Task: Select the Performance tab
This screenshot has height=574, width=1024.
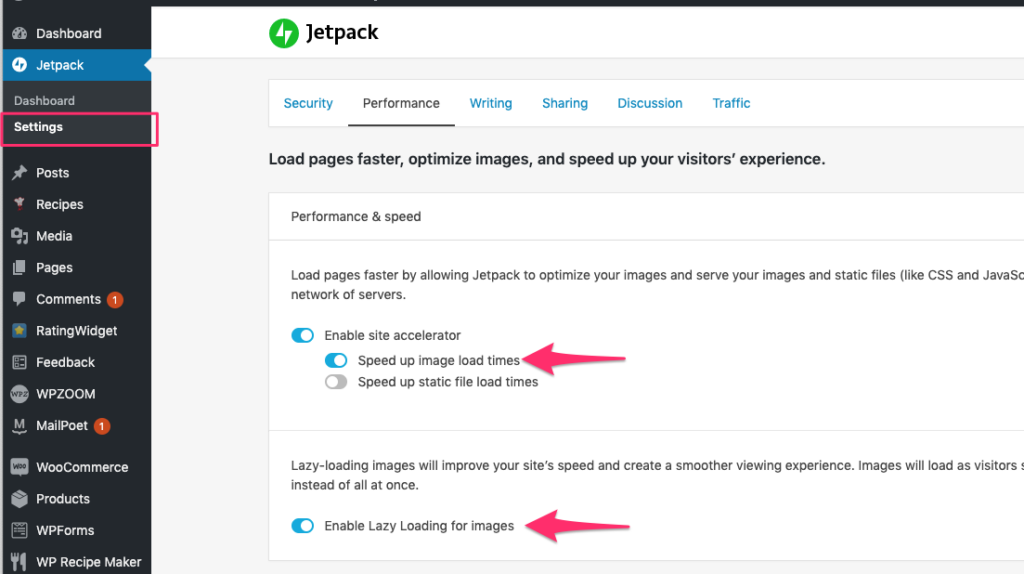Action: click(x=401, y=103)
